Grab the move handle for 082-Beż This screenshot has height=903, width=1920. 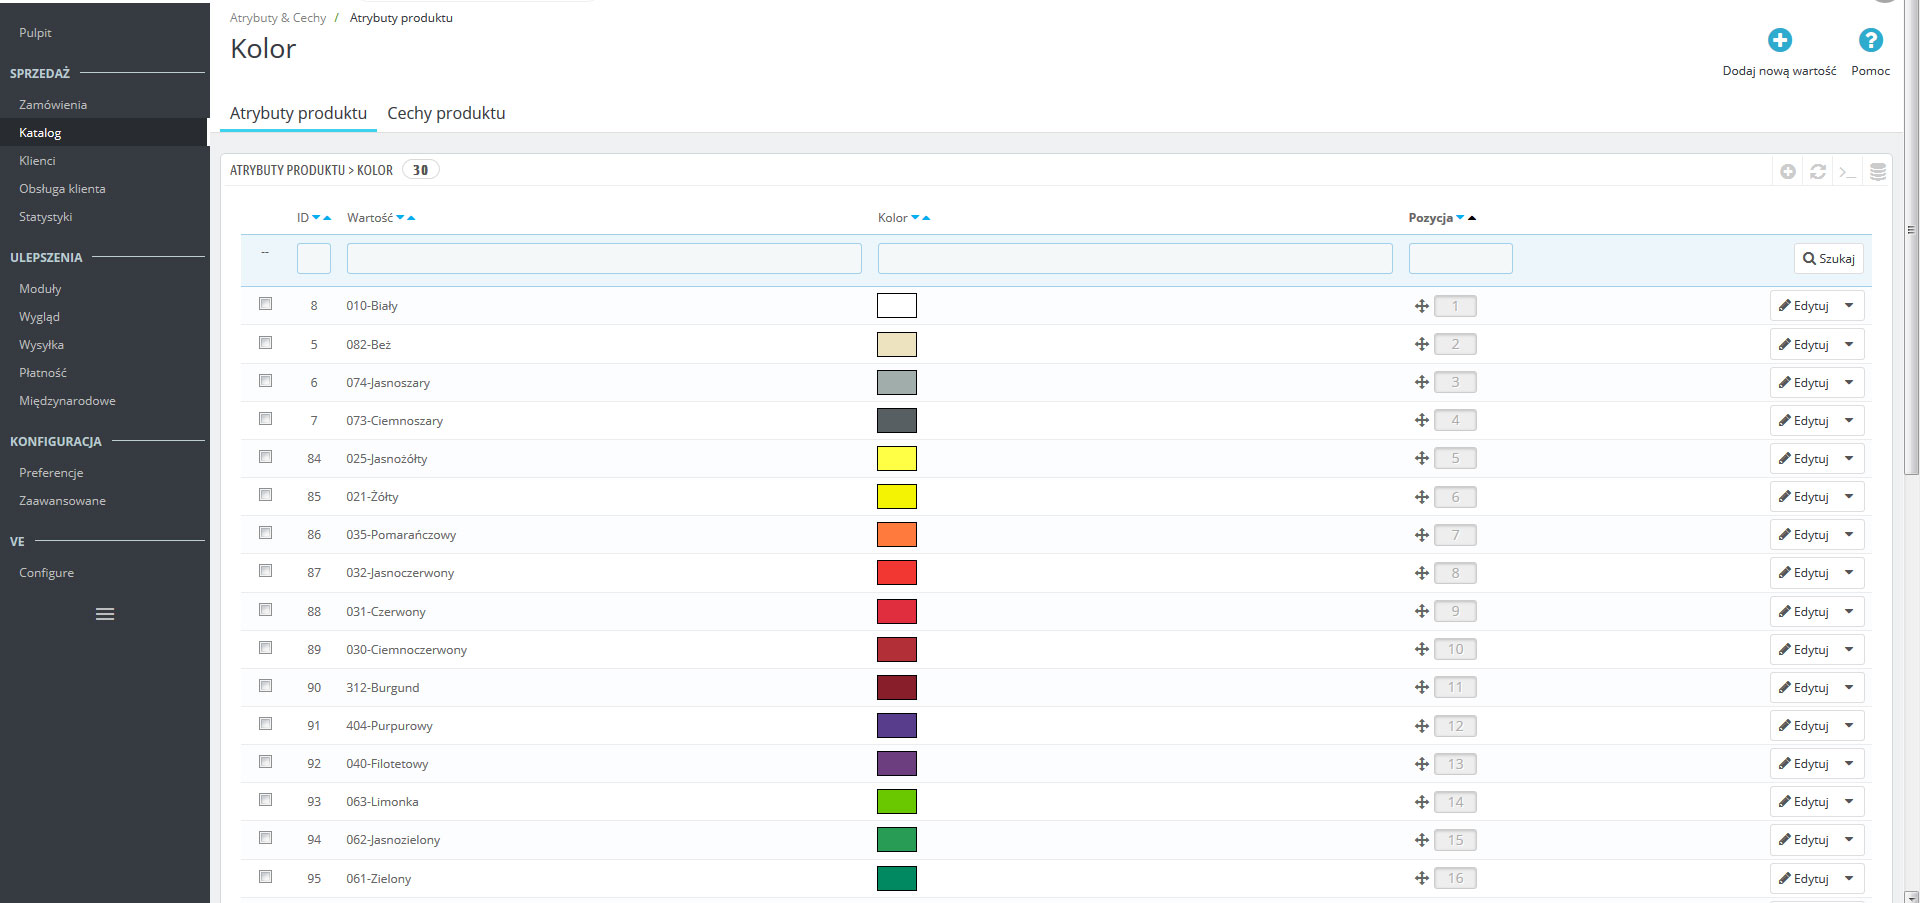pyautogui.click(x=1421, y=344)
